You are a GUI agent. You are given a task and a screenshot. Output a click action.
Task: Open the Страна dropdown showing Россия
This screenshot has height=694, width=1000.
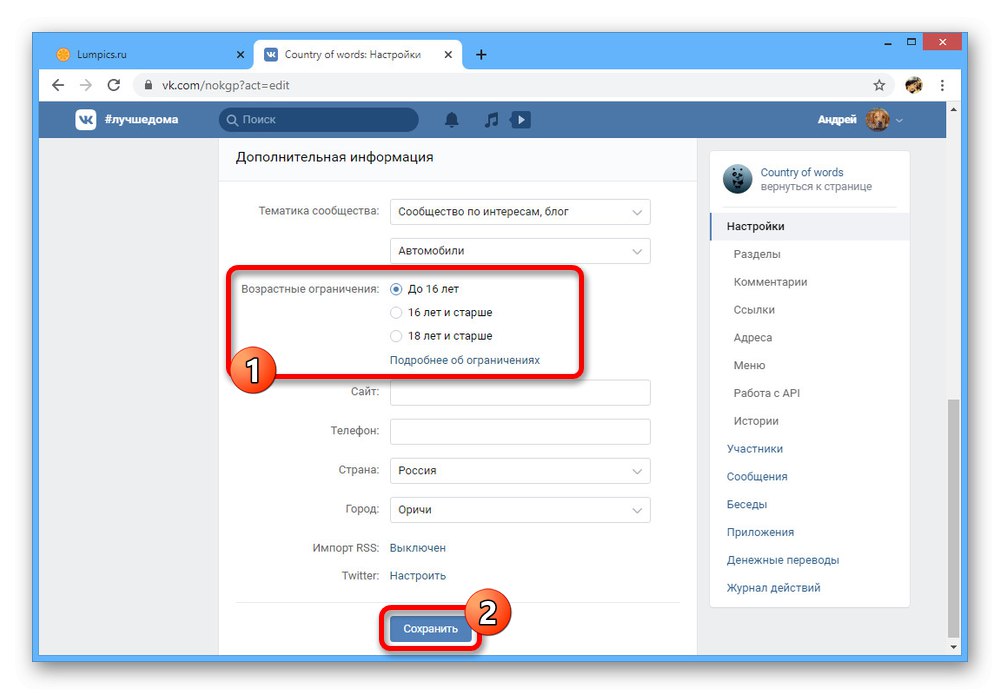(x=520, y=471)
